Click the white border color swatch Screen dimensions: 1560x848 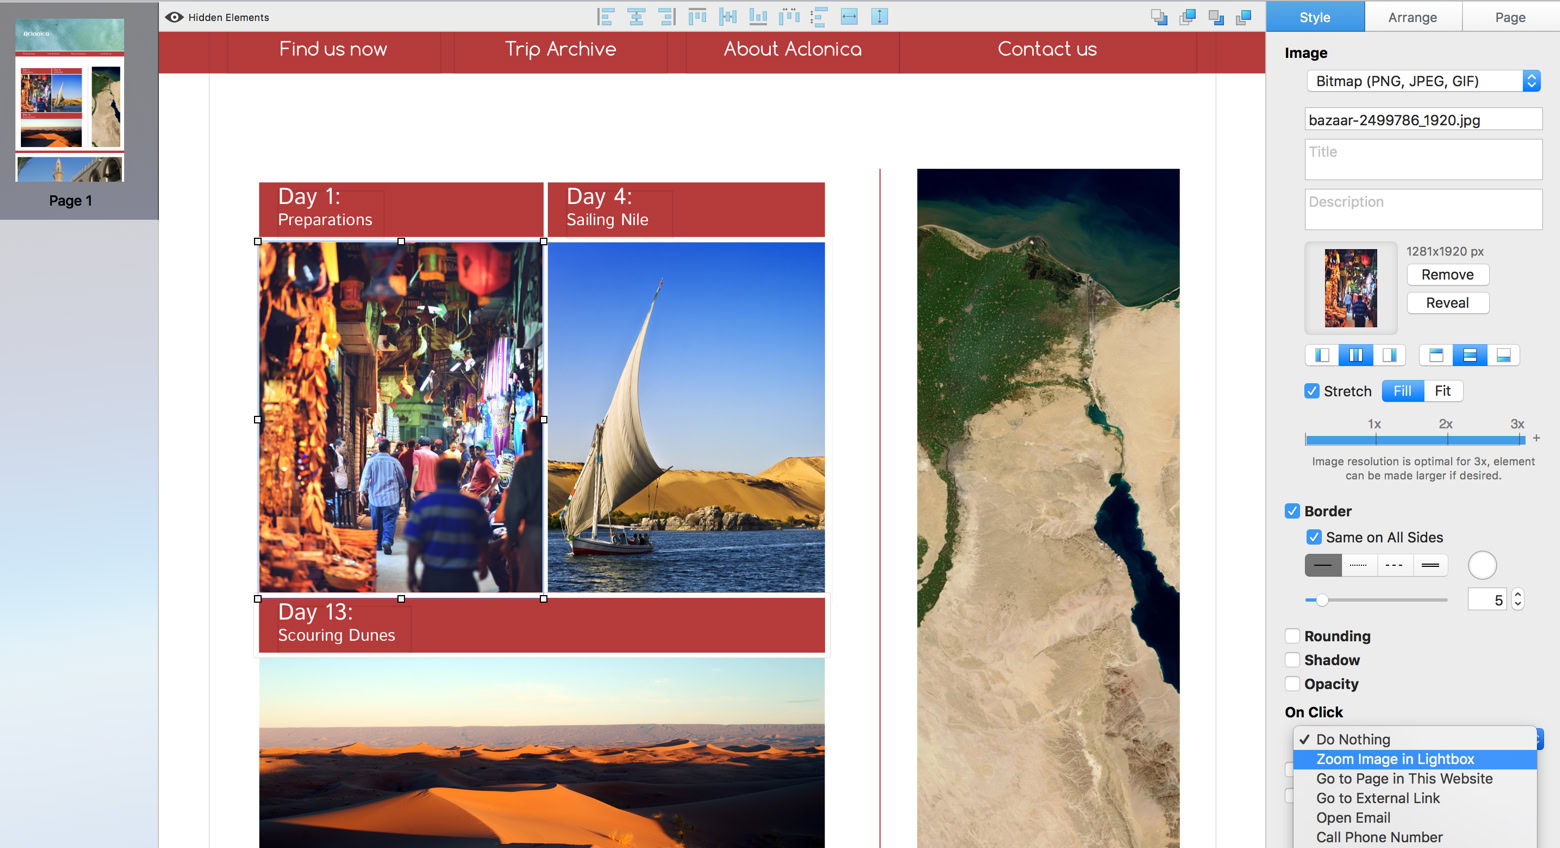[1482, 565]
